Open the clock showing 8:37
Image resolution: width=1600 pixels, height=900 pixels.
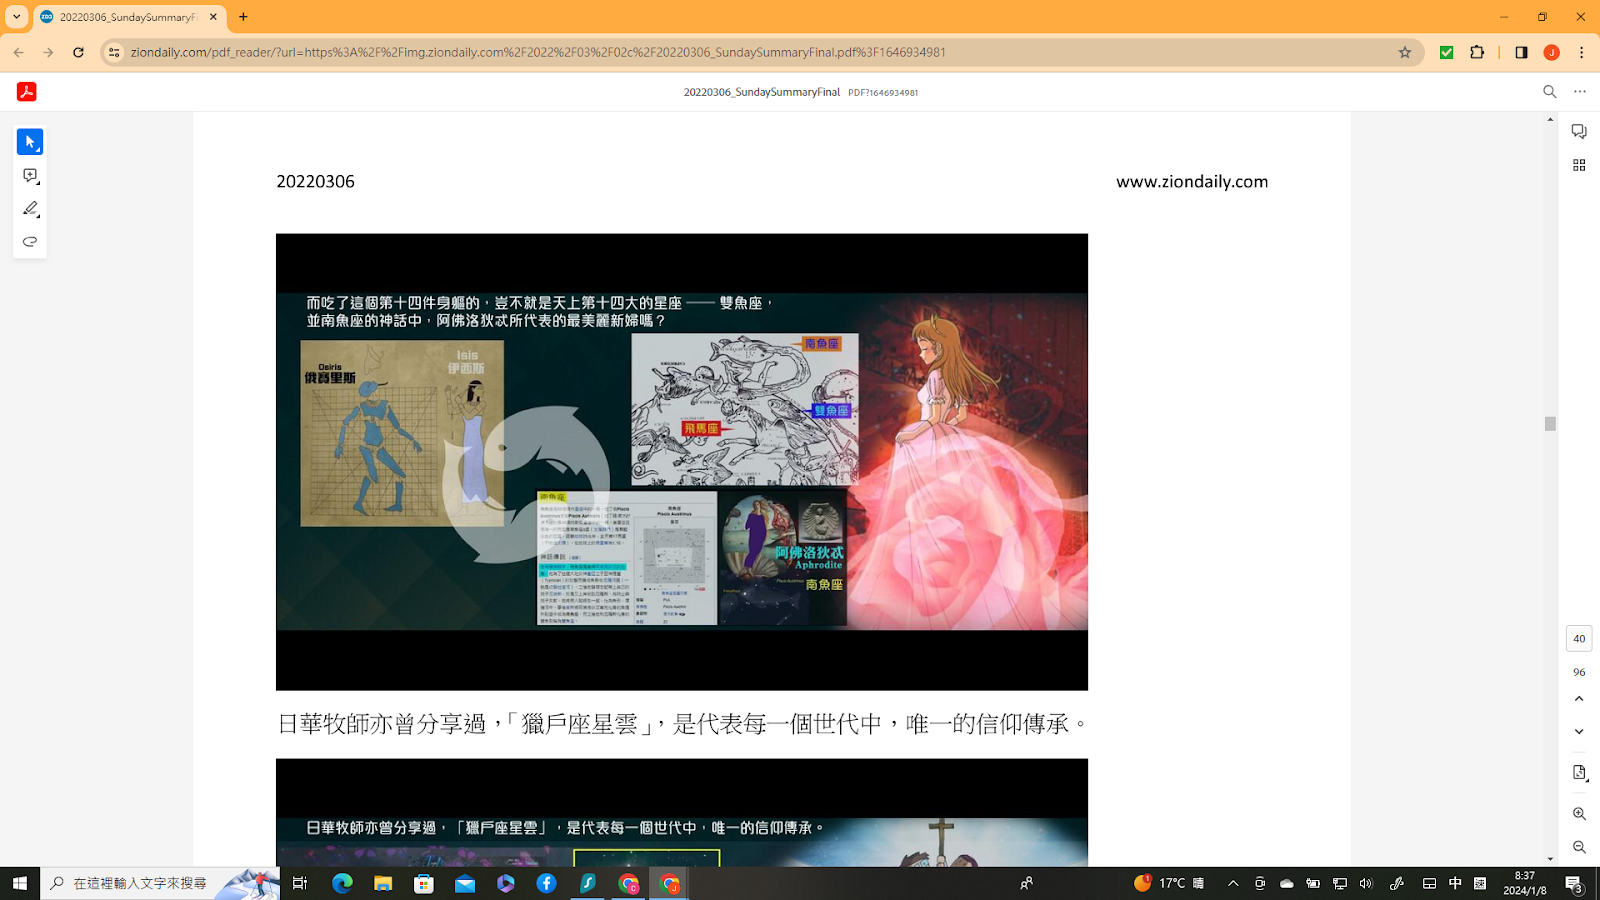(1524, 883)
